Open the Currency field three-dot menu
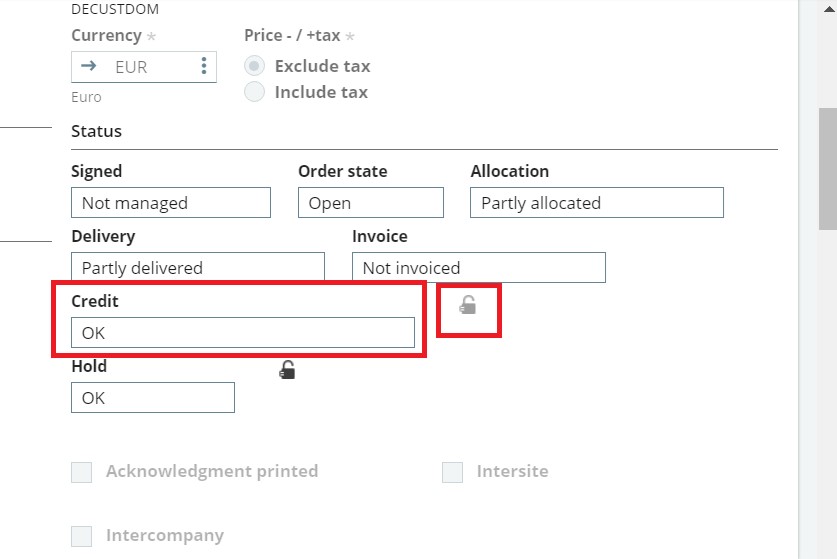Screen dimensions: 837x559 coord(204,66)
